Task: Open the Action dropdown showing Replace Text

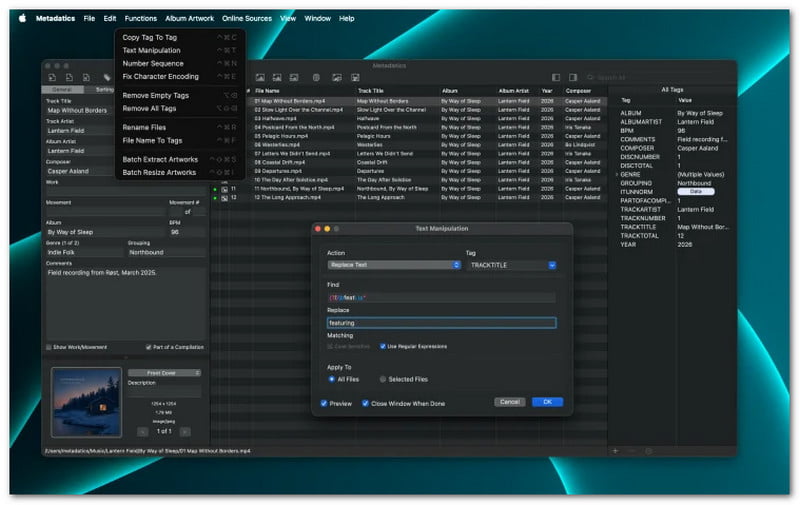Action: tap(394, 265)
